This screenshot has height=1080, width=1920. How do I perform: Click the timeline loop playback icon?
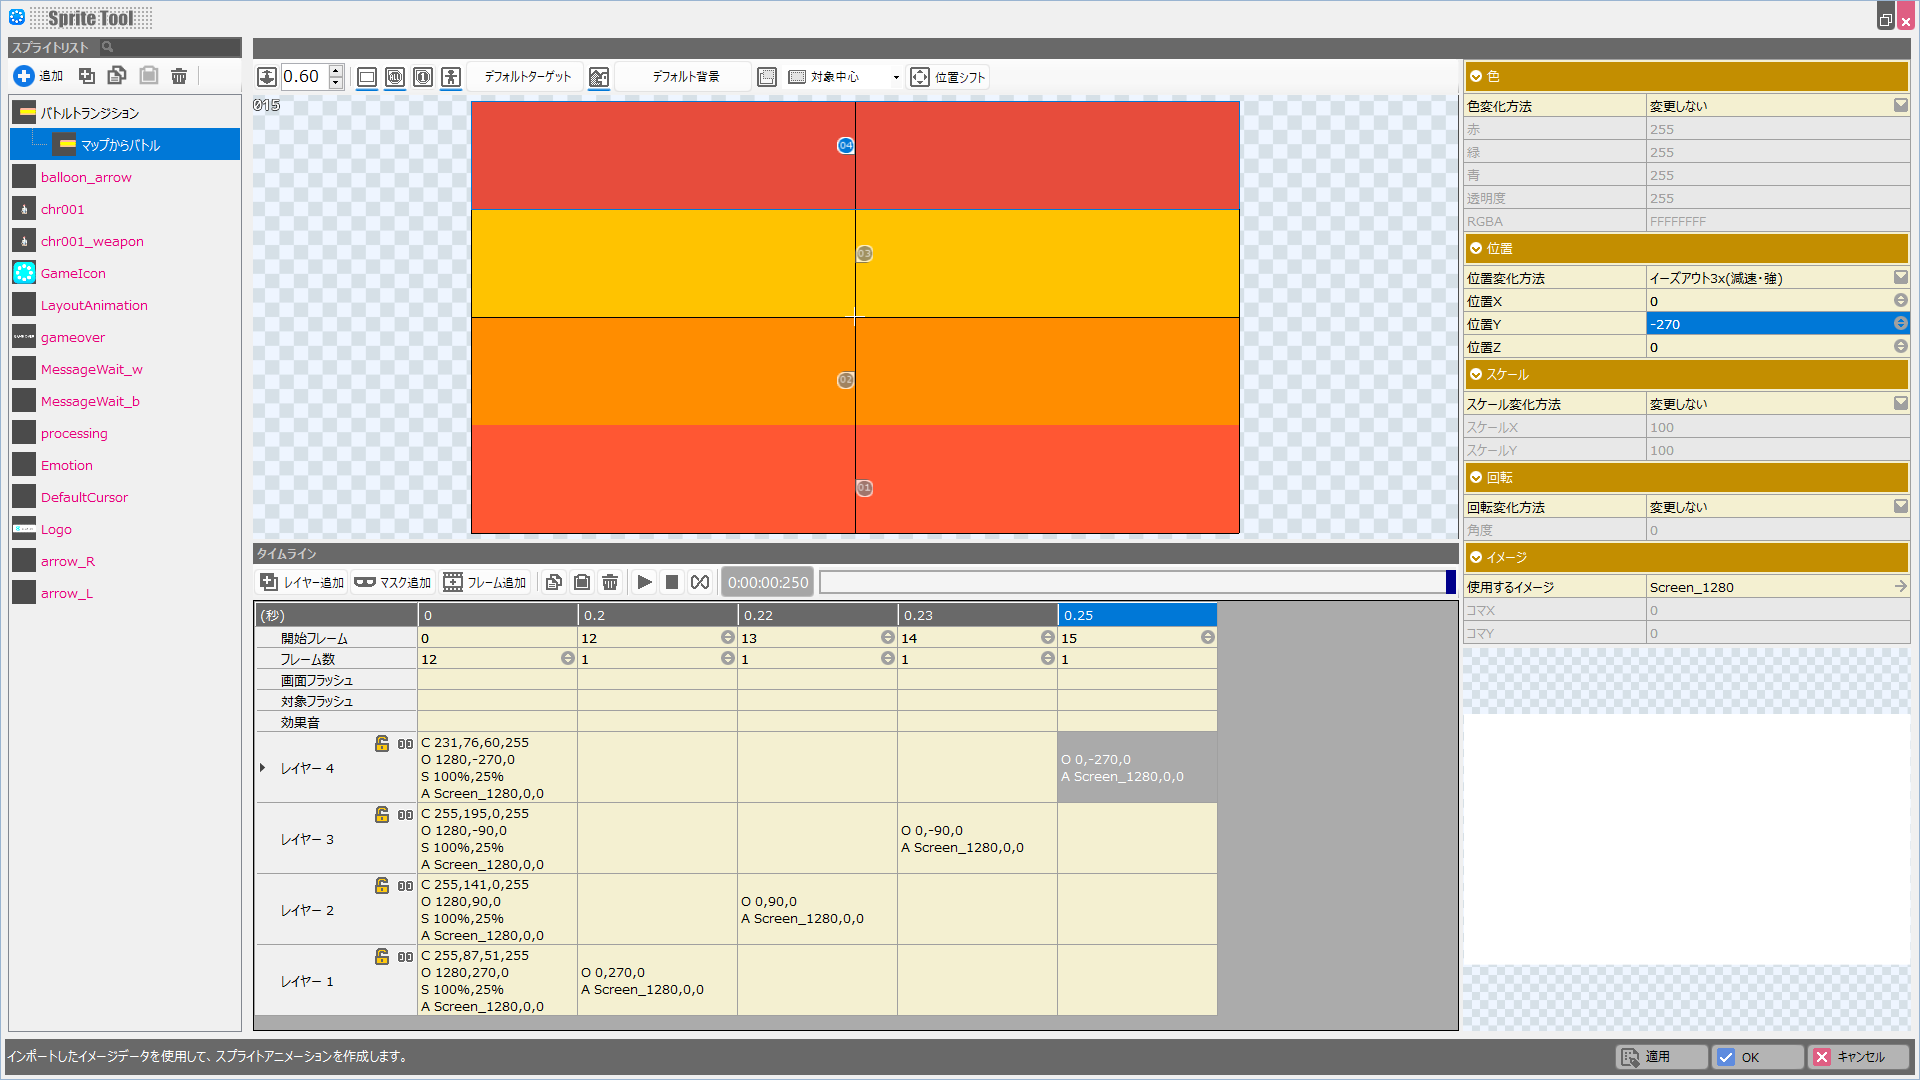click(x=700, y=582)
